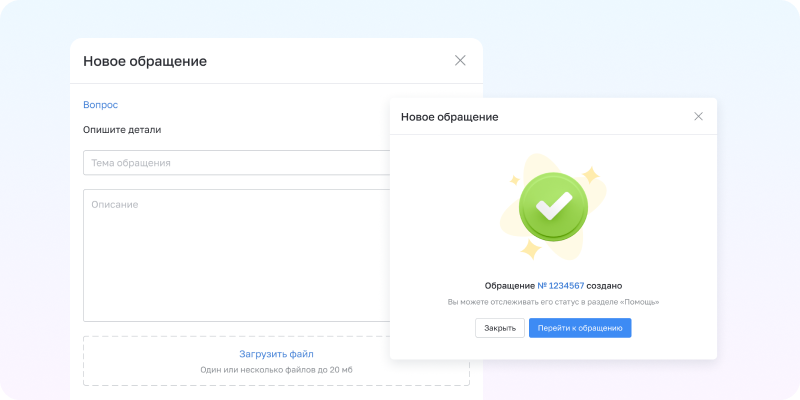Image resolution: width=800 pixels, height=400 pixels.
Task: Click the Загрузить файл upload link
Action: [x=276, y=354]
